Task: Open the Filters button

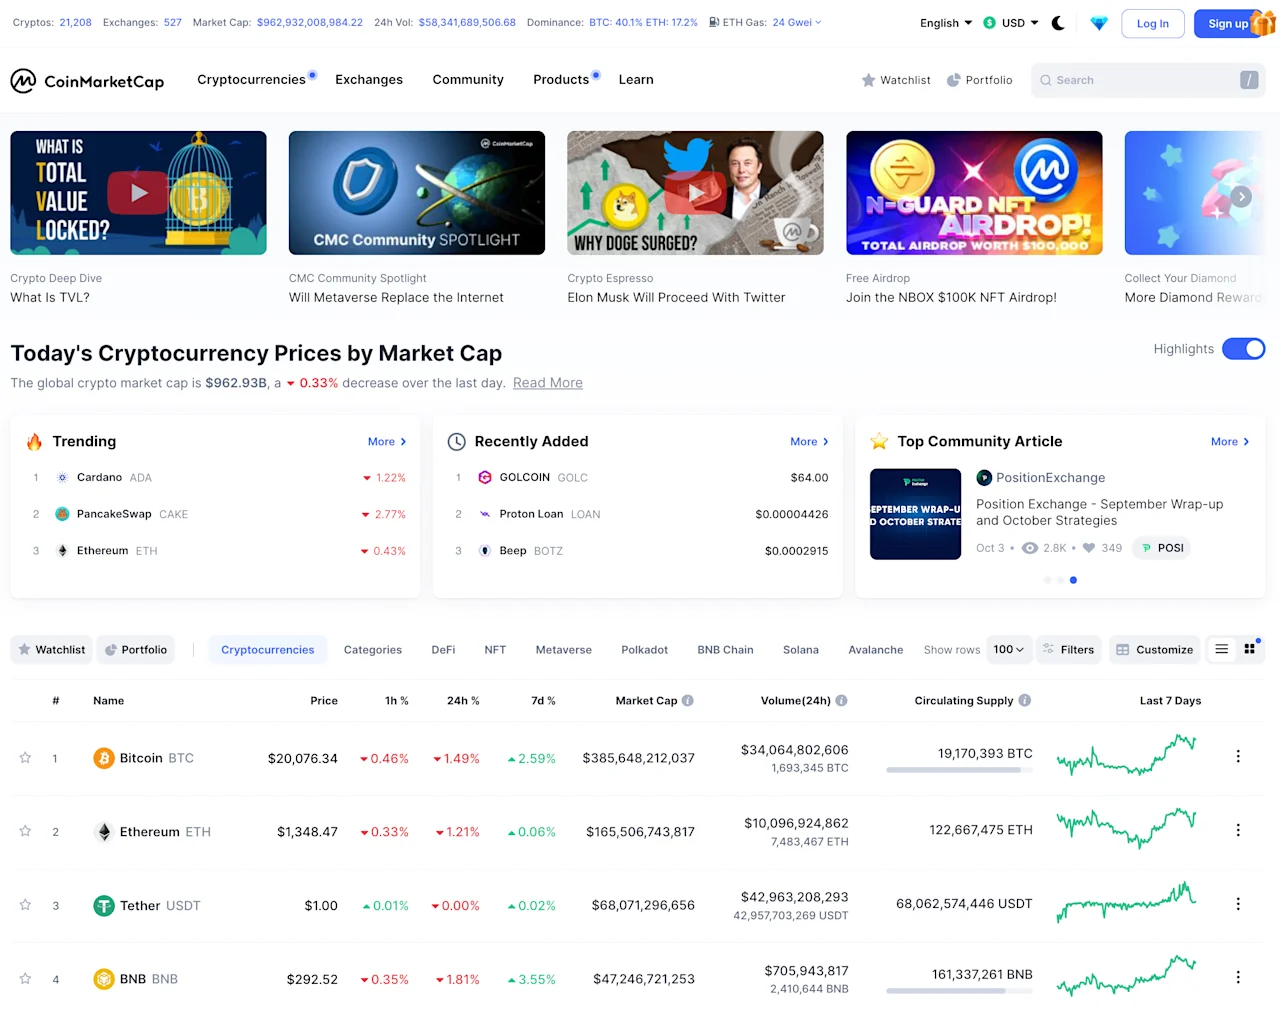Action: [1068, 650]
